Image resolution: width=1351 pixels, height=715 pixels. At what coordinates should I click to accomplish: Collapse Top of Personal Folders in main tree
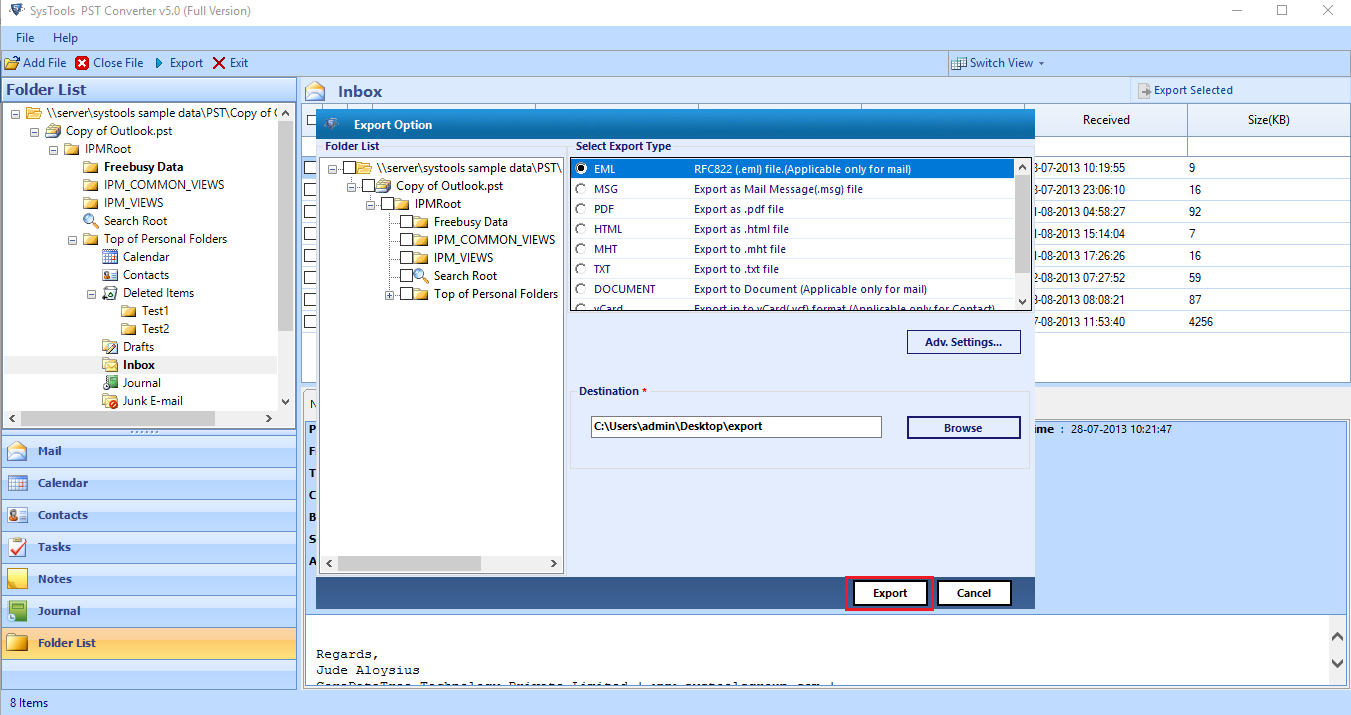[73, 239]
